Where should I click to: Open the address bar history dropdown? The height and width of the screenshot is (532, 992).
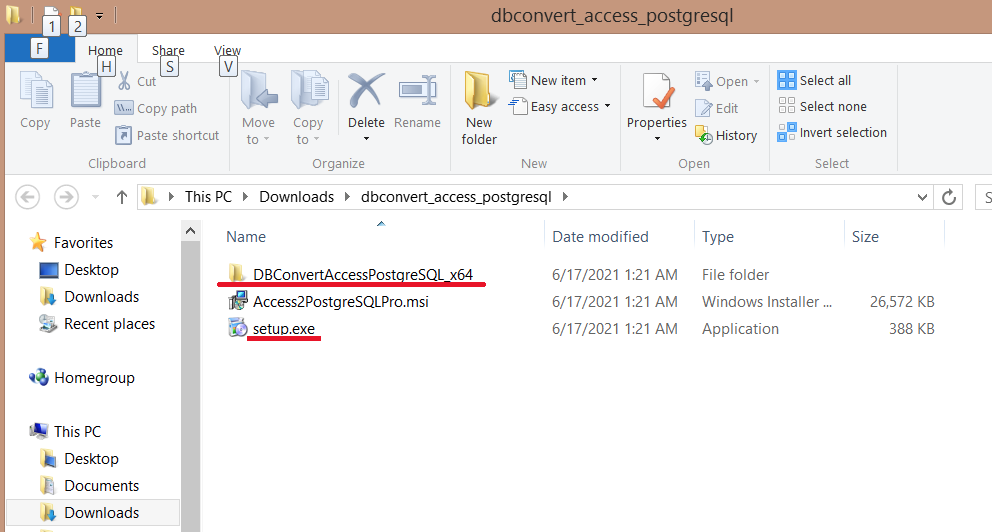coord(922,197)
